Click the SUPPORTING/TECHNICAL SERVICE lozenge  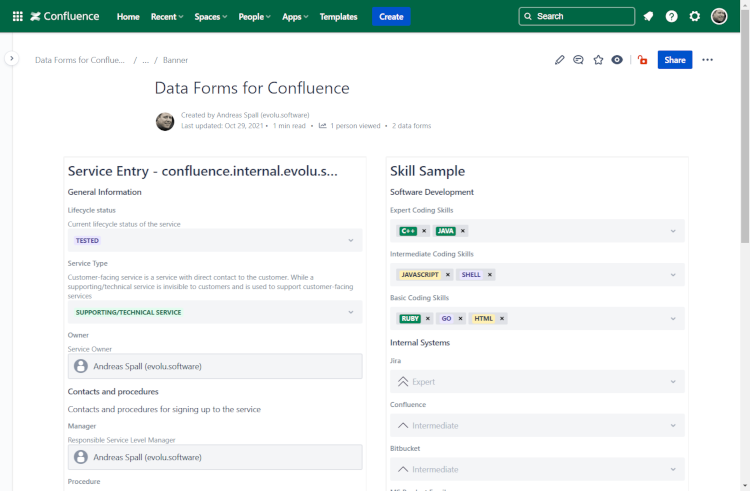(128, 312)
